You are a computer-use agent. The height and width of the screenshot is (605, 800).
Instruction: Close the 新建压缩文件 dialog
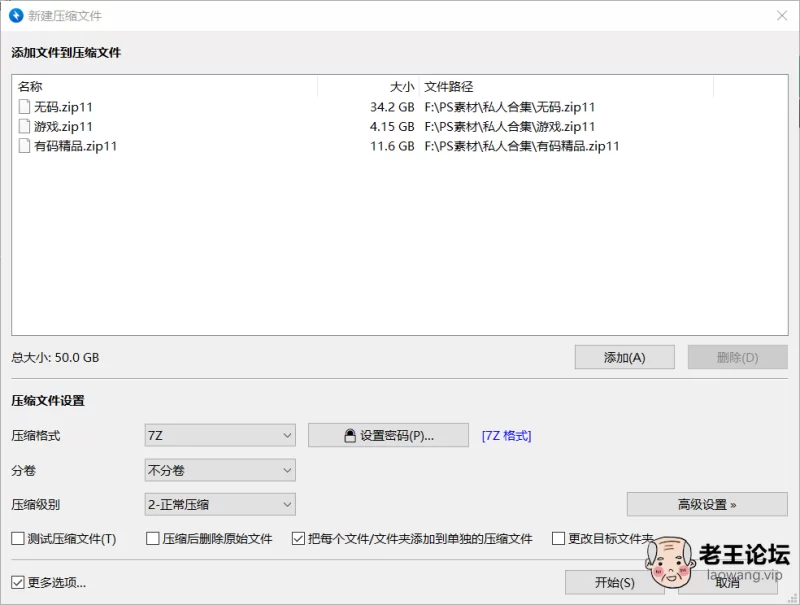[x=782, y=16]
